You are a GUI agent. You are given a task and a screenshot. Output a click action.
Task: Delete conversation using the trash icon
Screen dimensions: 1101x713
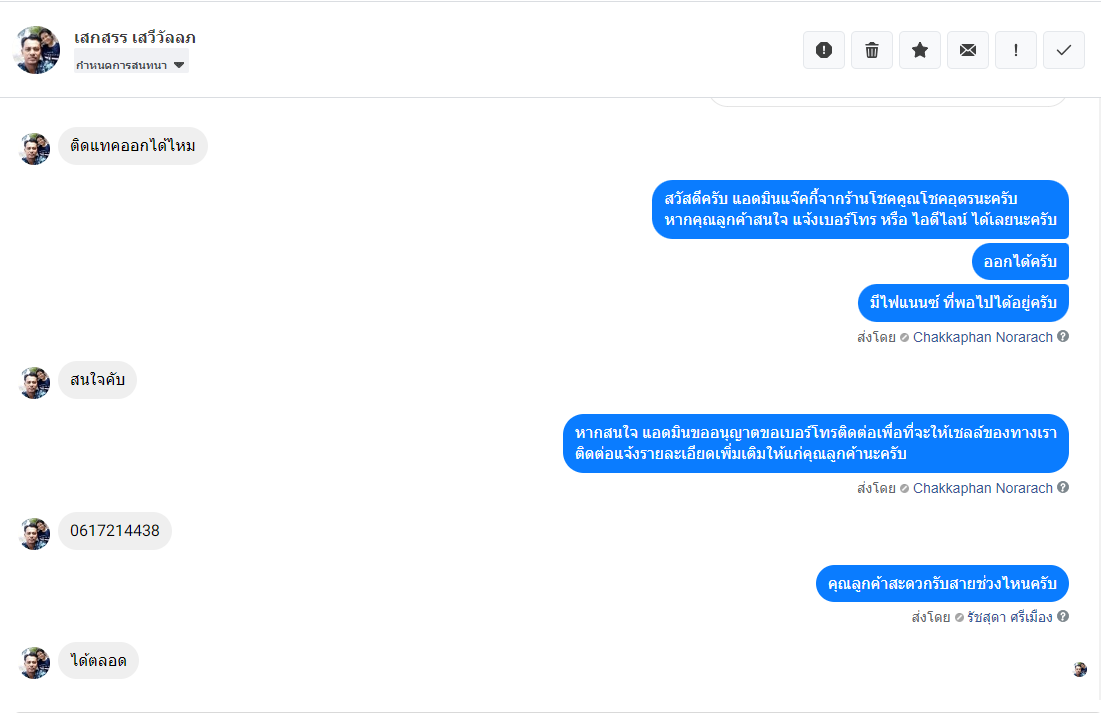coord(872,50)
